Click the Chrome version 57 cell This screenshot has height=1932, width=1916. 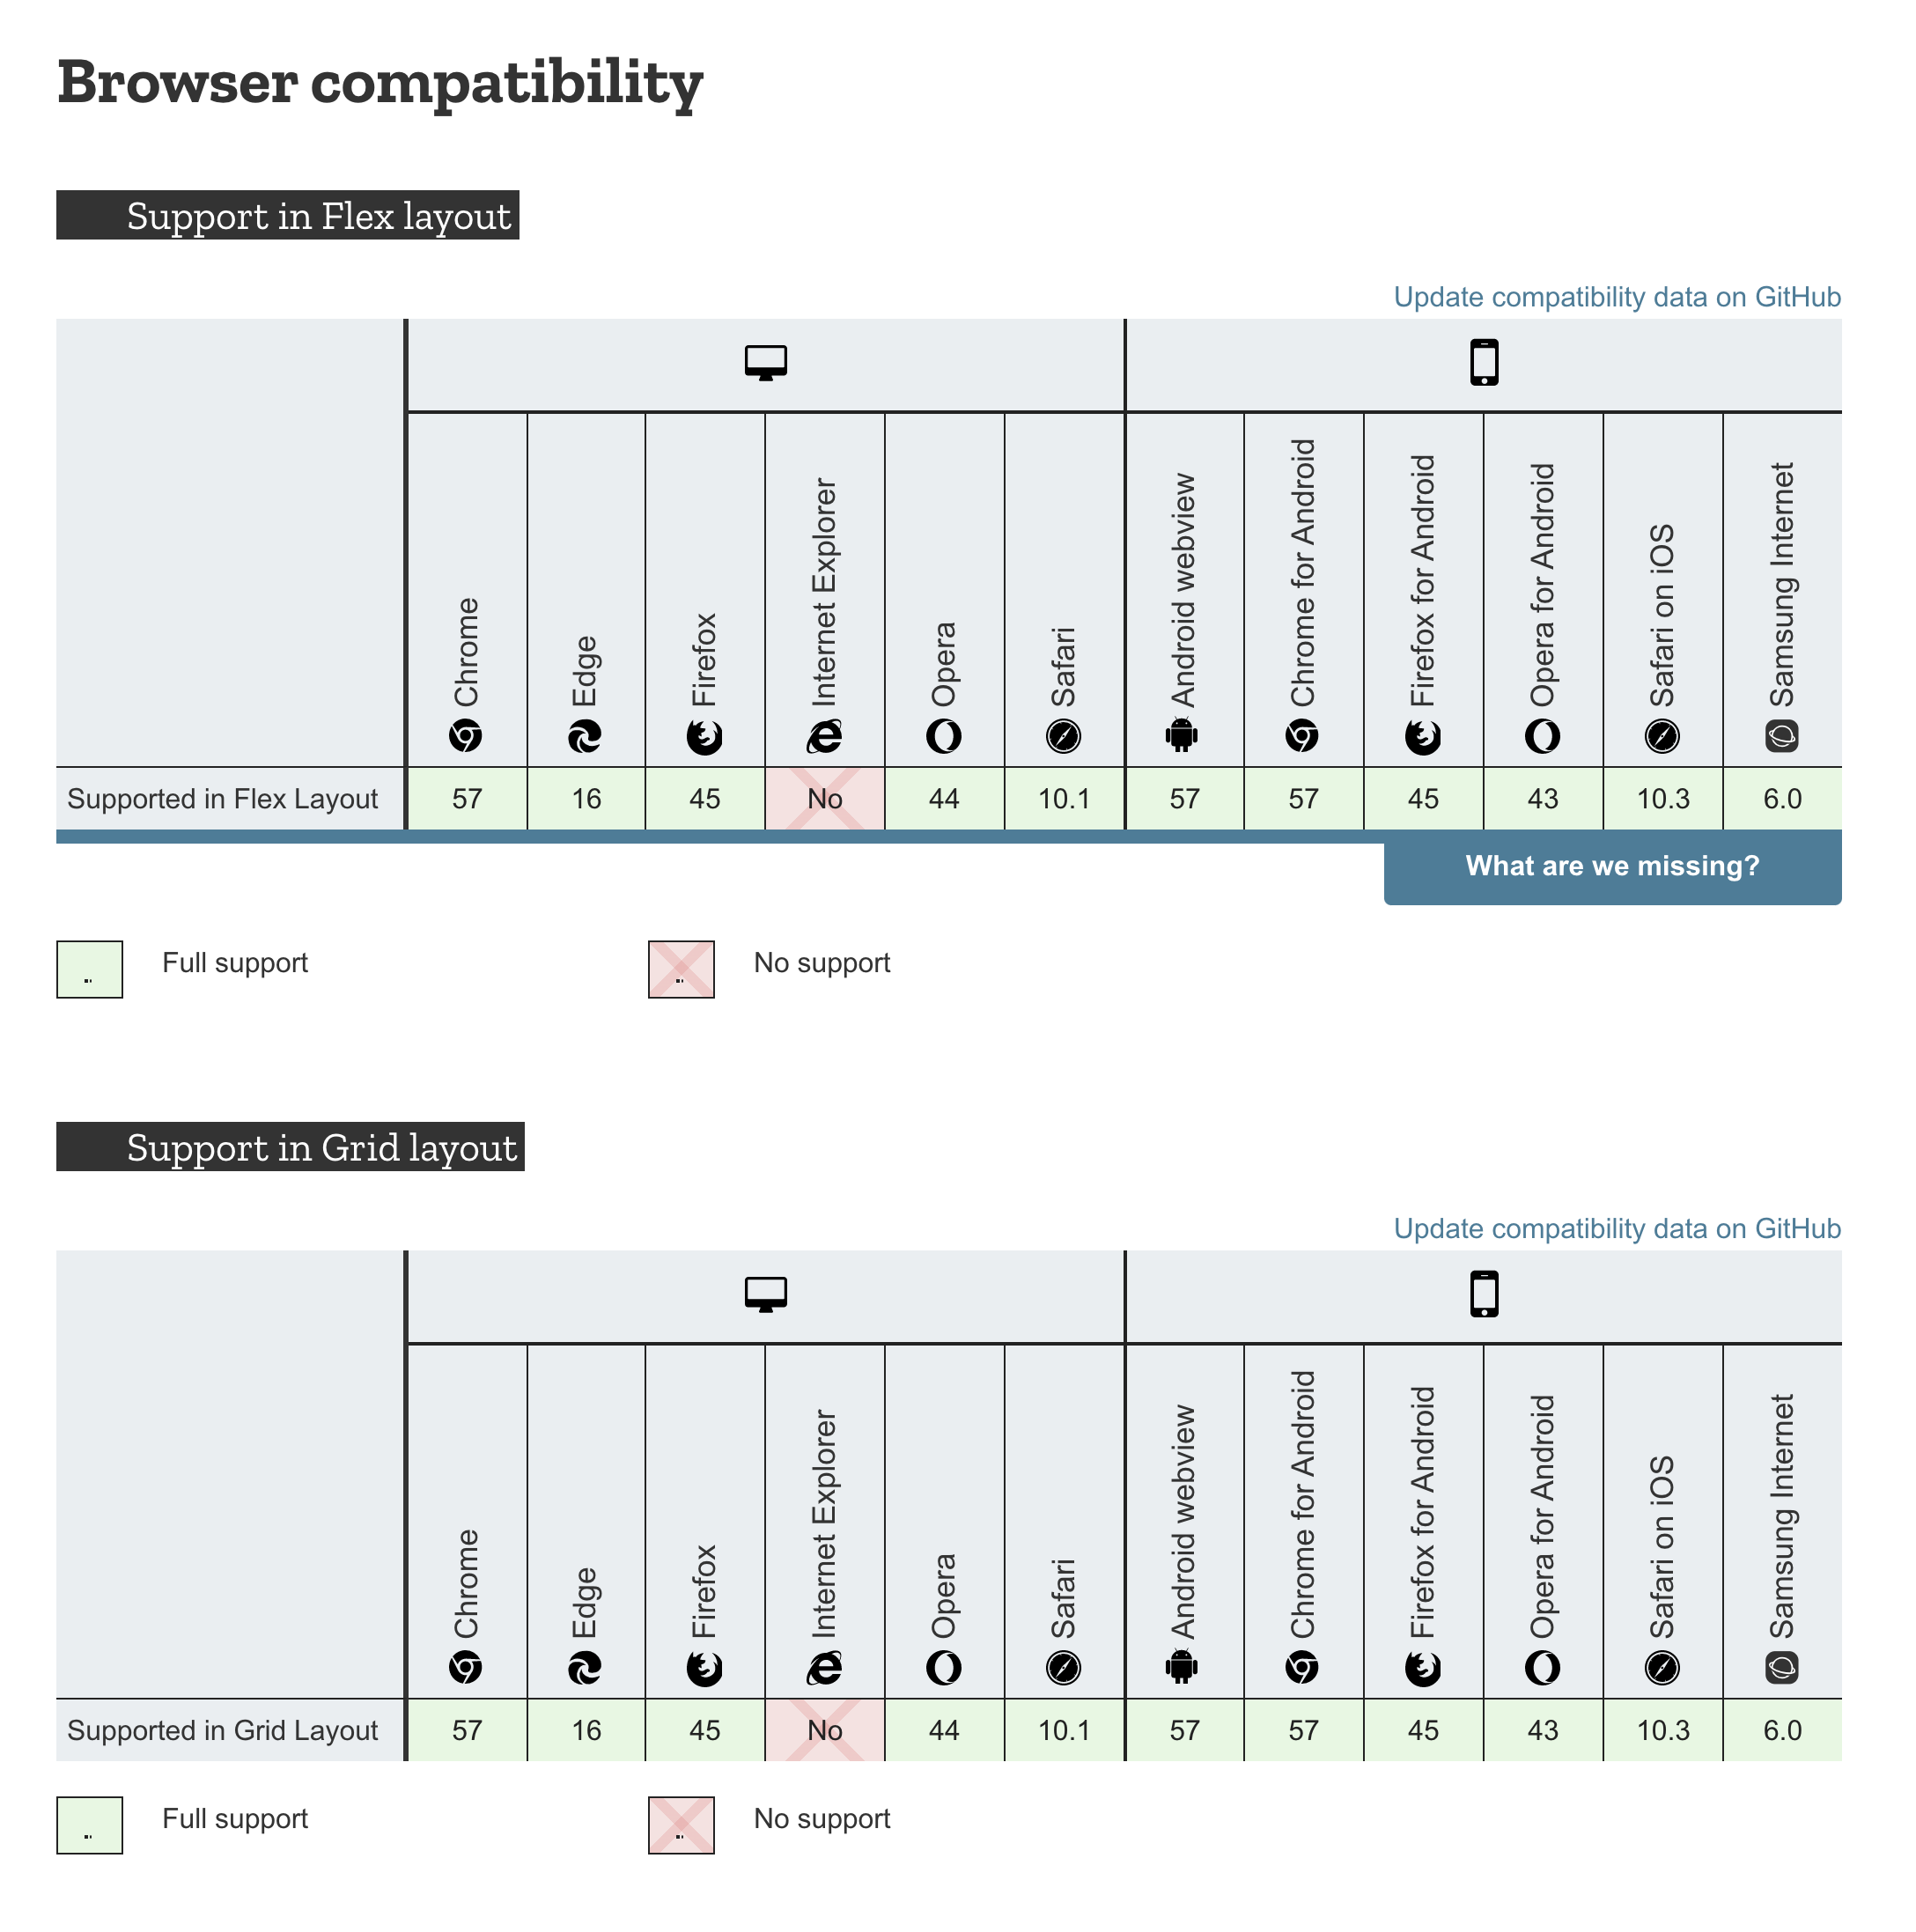466,799
